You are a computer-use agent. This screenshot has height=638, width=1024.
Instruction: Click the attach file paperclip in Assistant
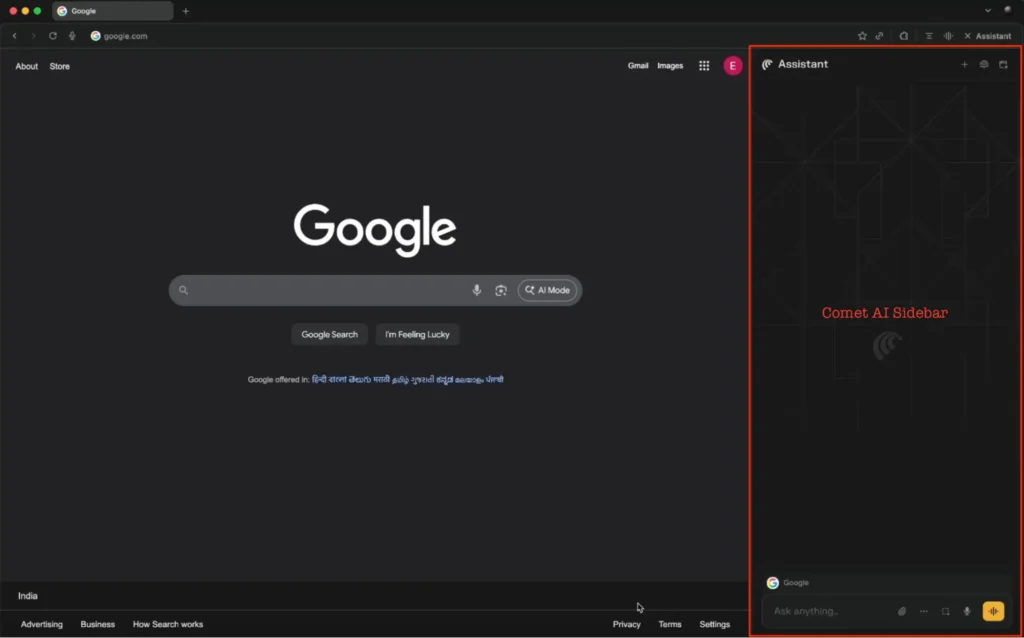coord(901,611)
